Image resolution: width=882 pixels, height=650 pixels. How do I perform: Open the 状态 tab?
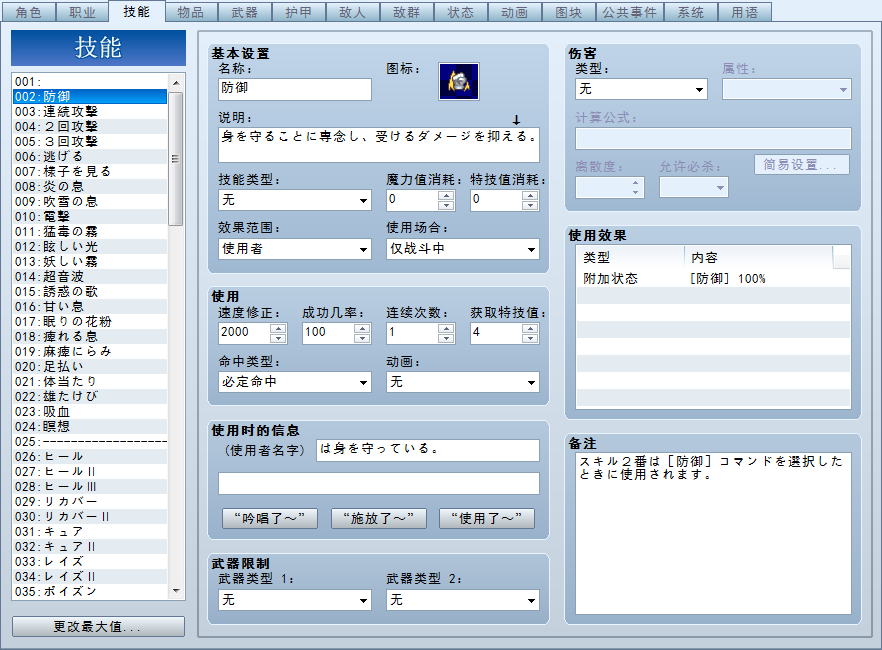[460, 12]
